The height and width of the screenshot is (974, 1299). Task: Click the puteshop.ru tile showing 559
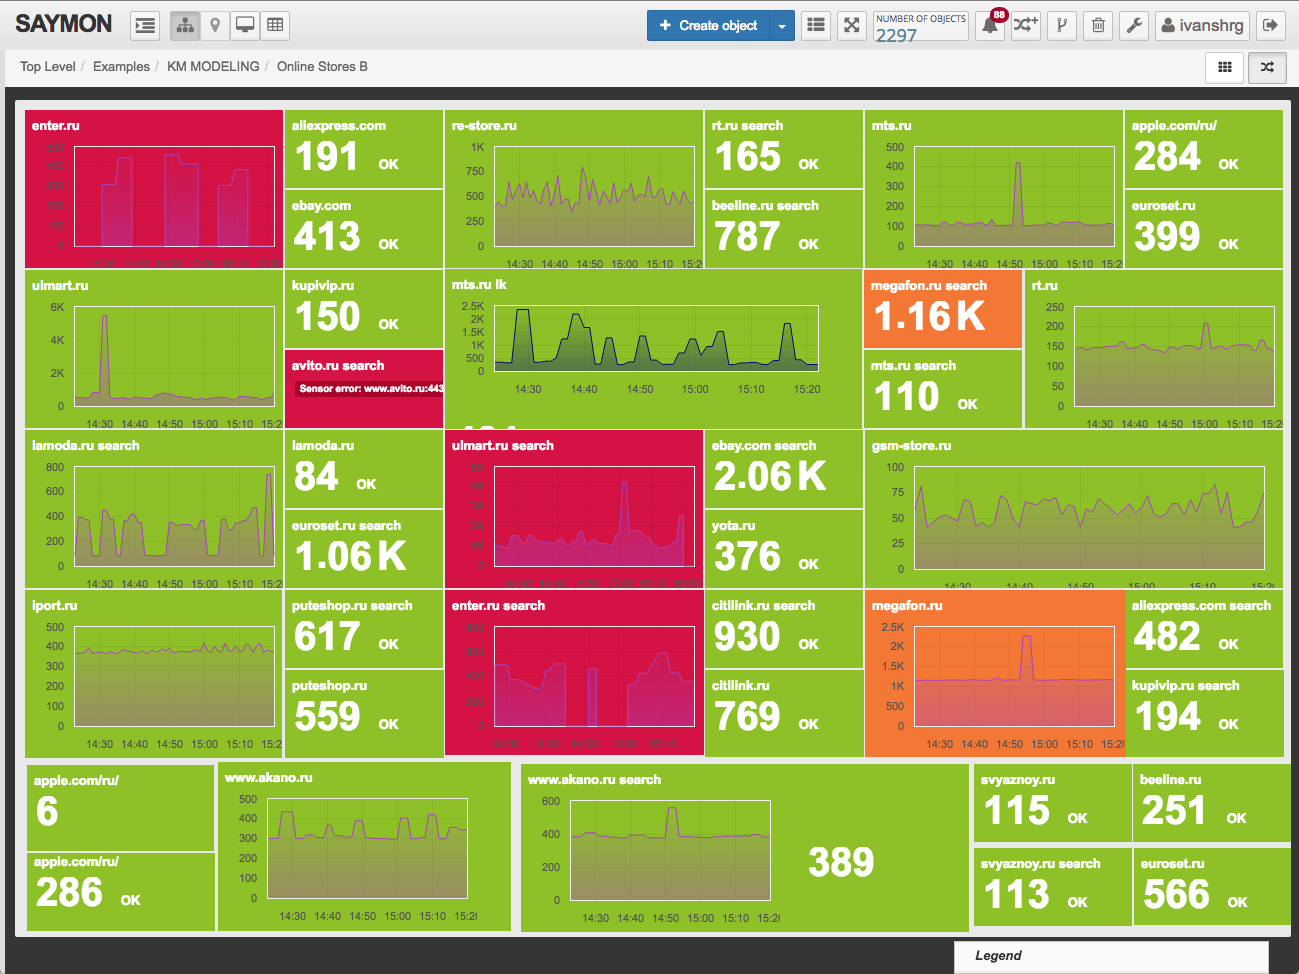364,713
